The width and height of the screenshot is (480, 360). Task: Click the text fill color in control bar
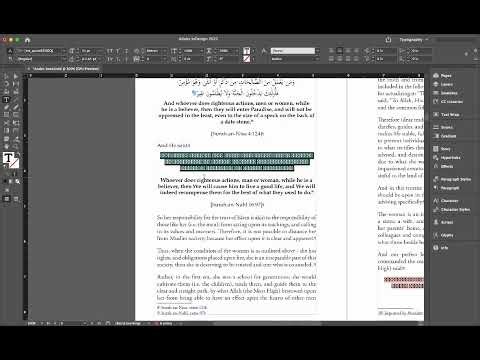[x=246, y=51]
